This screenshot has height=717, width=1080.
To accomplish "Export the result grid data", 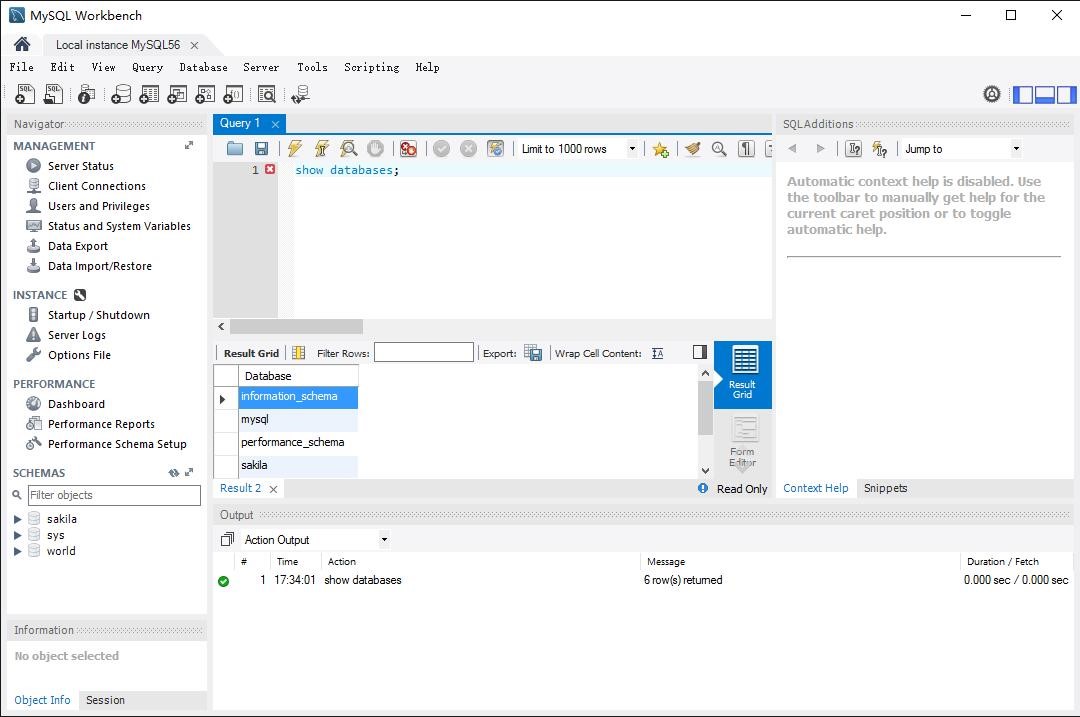I will [x=533, y=352].
